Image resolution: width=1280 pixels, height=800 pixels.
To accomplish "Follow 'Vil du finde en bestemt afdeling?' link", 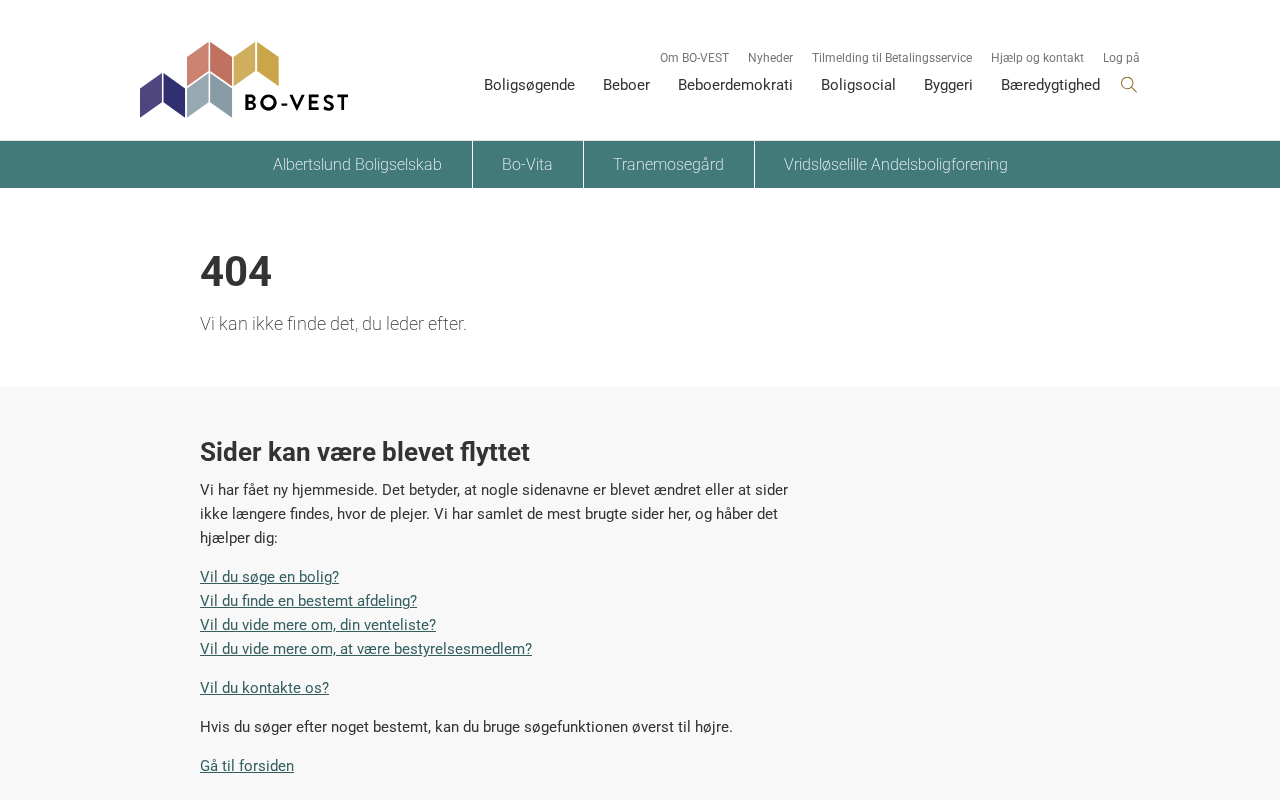I will pyautogui.click(x=308, y=601).
